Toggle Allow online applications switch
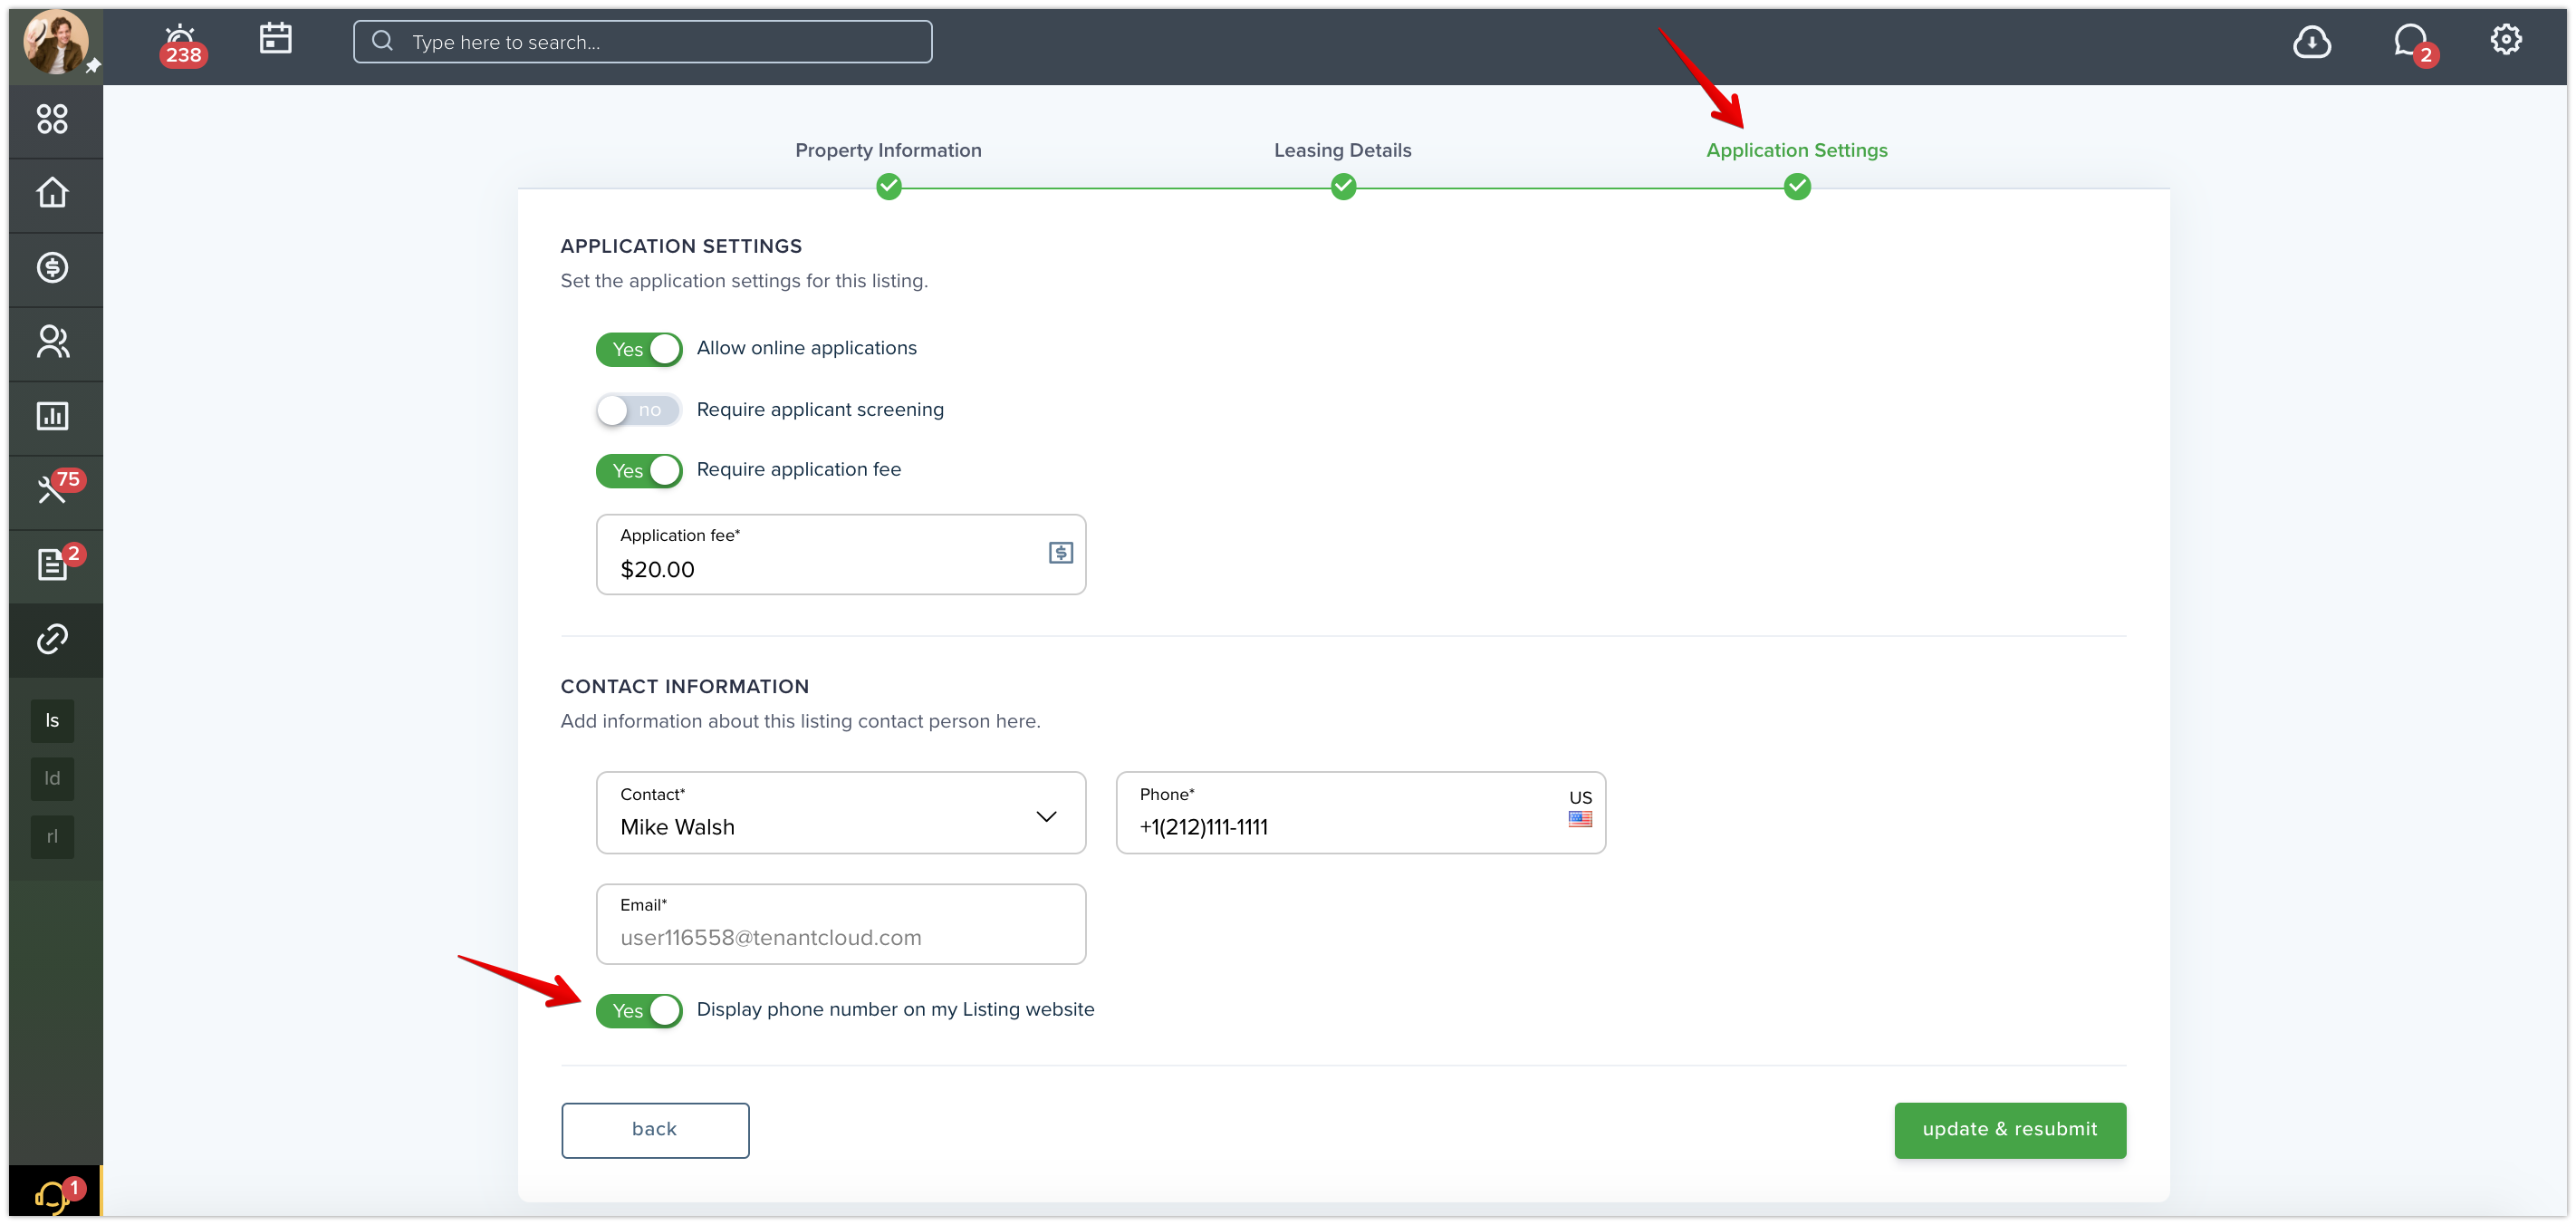2576x1225 pixels. click(638, 349)
